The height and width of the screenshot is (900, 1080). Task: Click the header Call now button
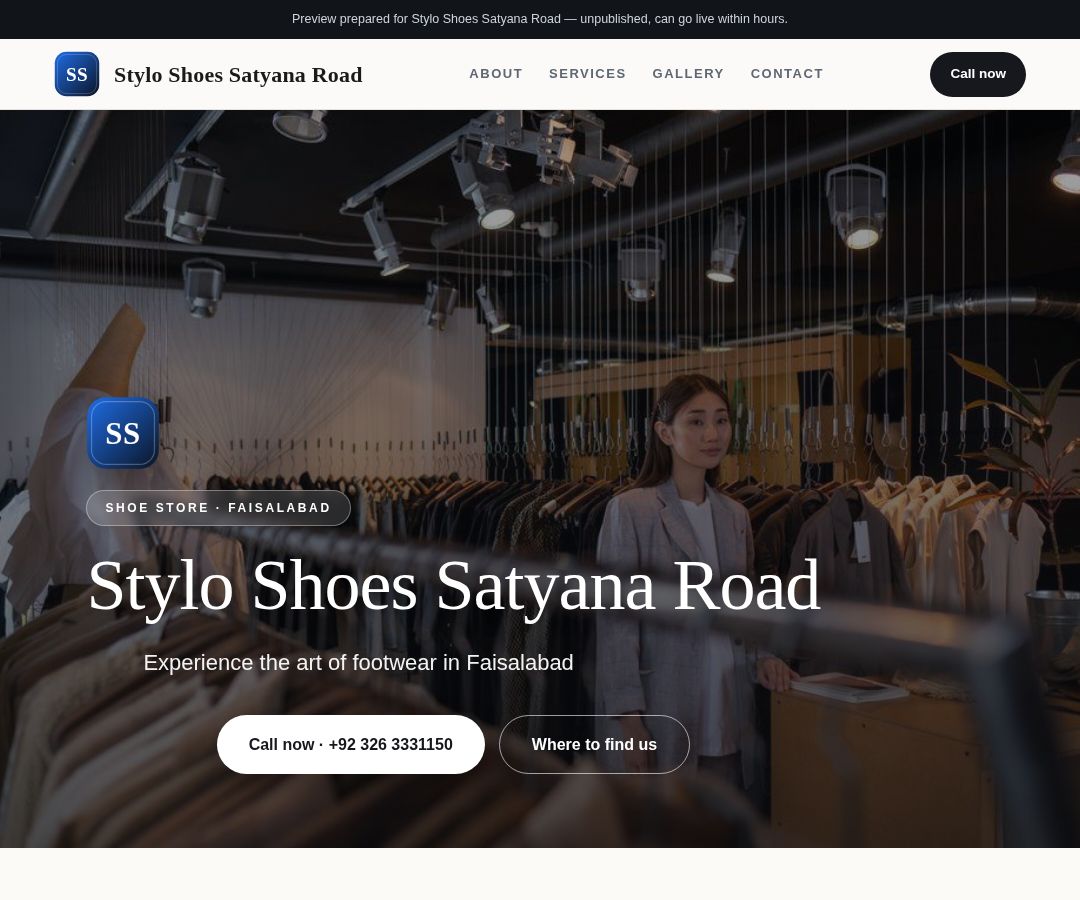point(977,74)
